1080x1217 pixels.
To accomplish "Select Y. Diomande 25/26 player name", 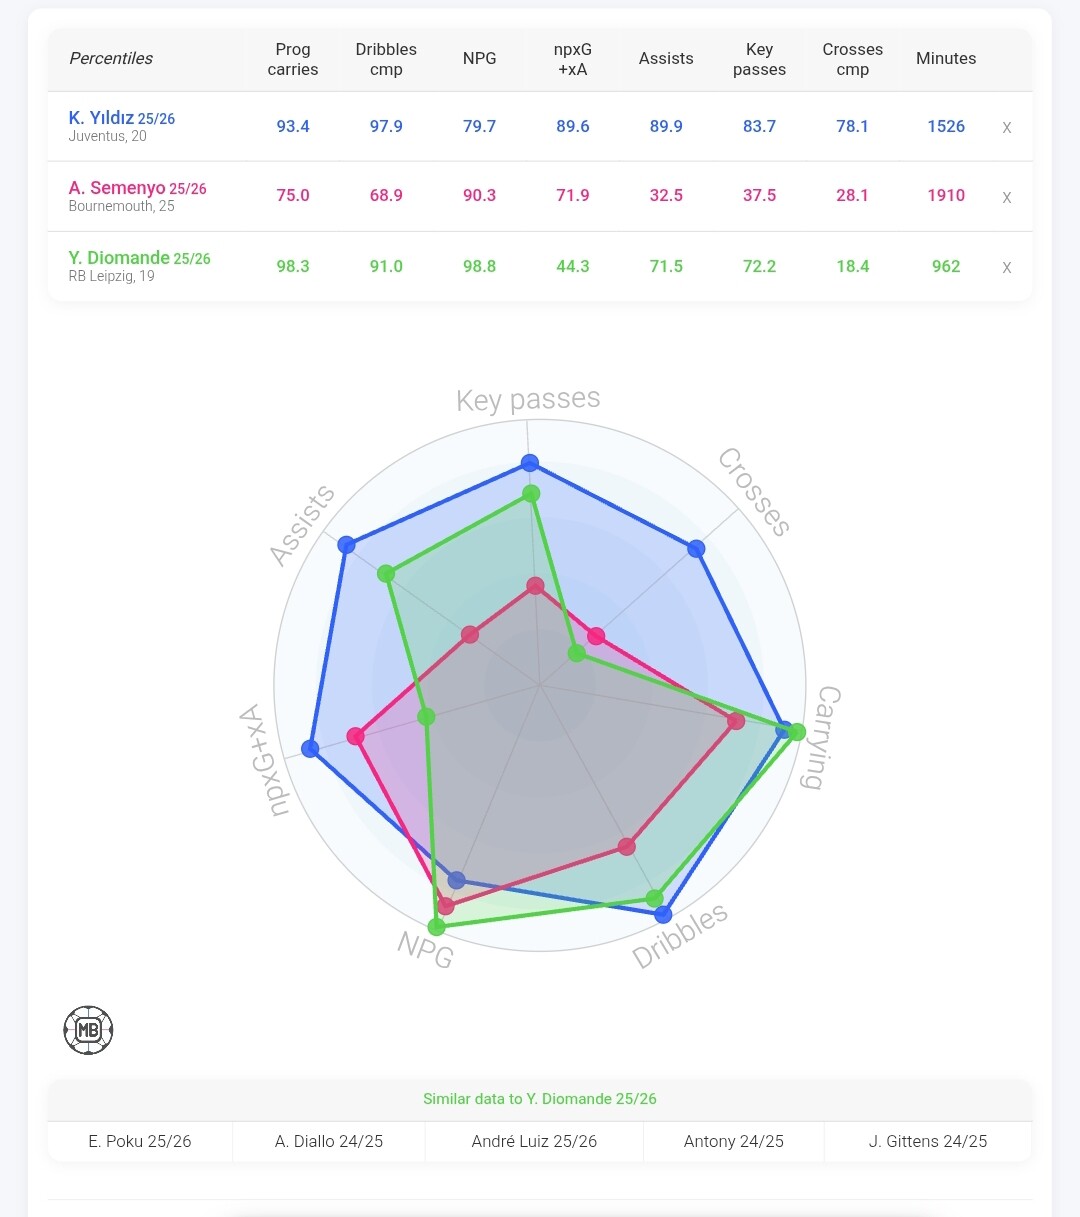I will (139, 258).
